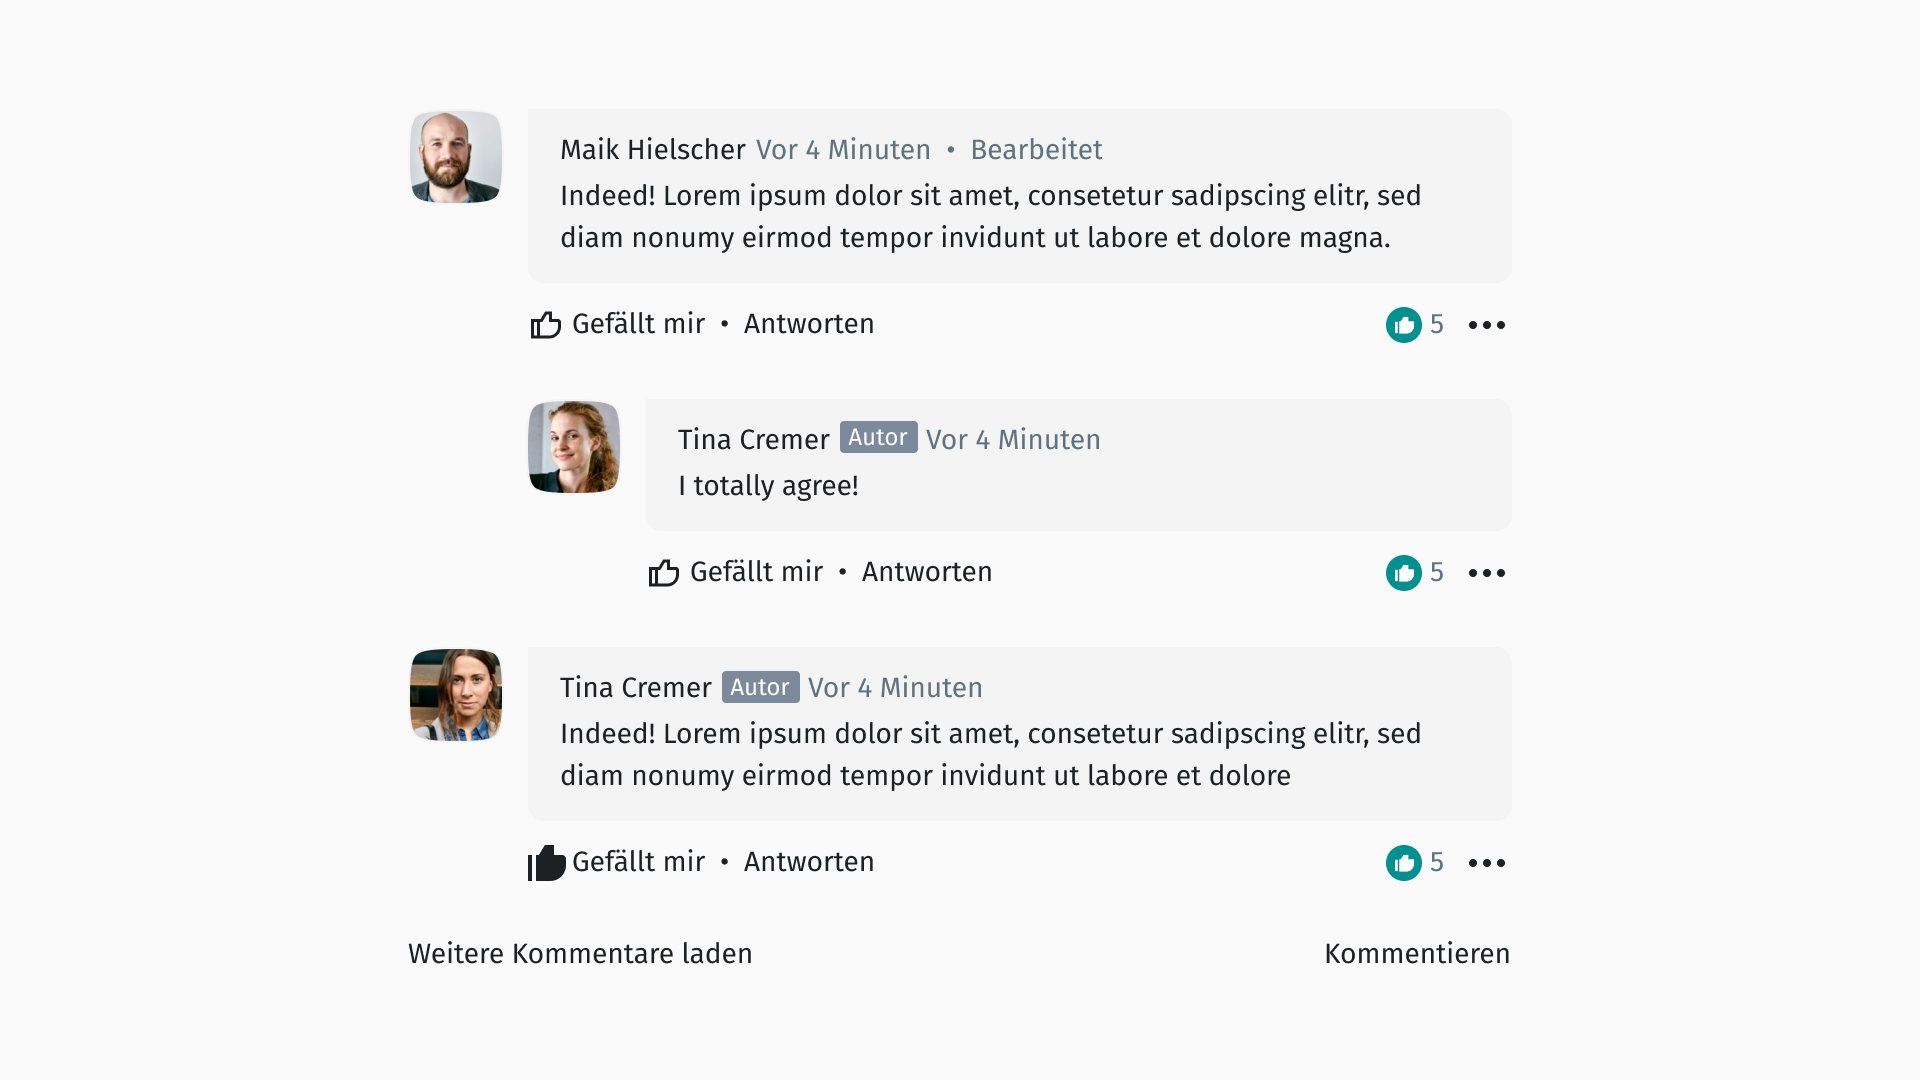1920x1080 pixels.
Task: Click the thumbs-up icon on Tina Cremer's reply
Action: (663, 572)
